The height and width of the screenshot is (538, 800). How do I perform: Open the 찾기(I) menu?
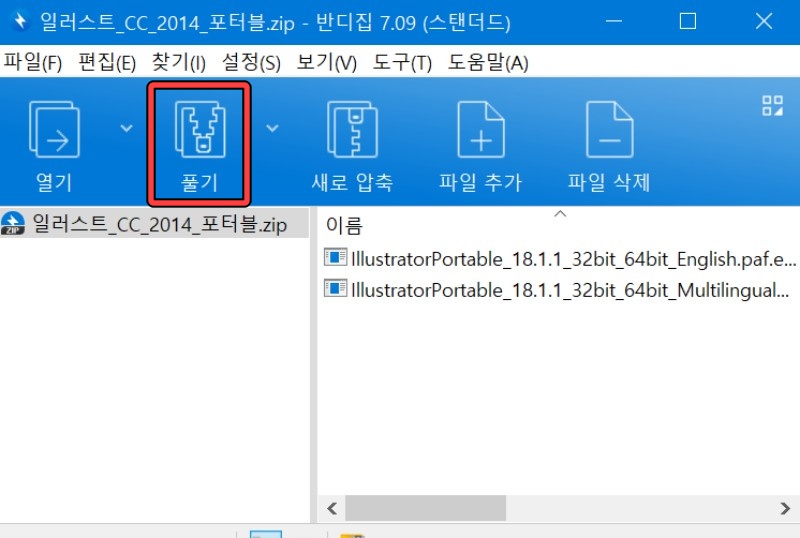(x=179, y=62)
